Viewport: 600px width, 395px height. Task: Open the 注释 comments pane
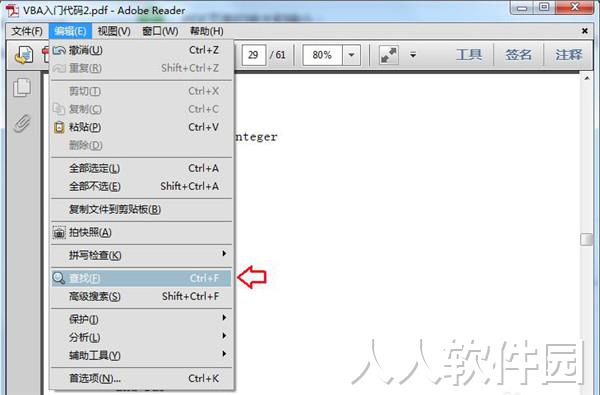click(x=569, y=55)
